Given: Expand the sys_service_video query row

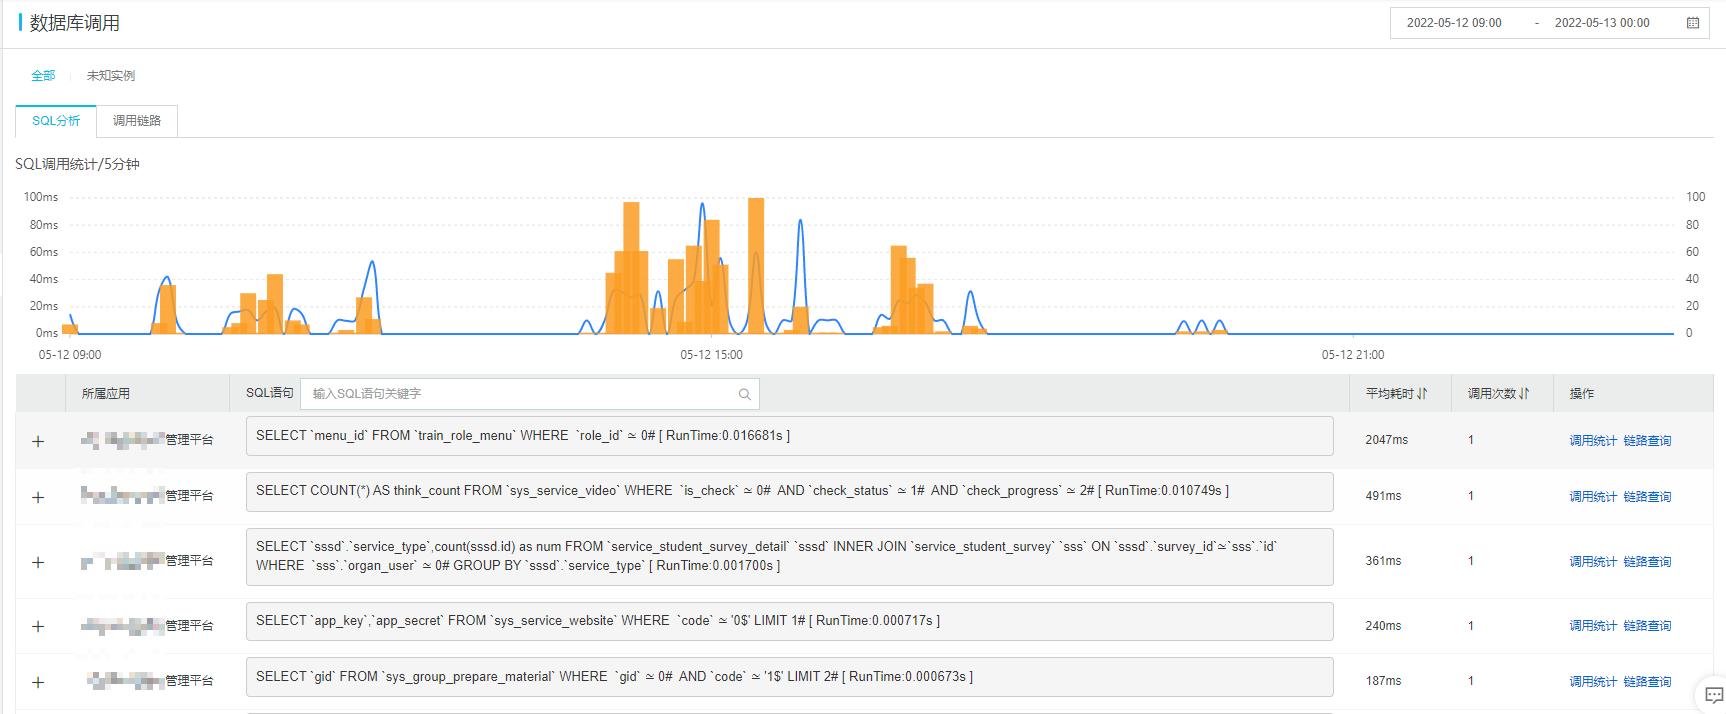Looking at the screenshot, I should pos(38,497).
